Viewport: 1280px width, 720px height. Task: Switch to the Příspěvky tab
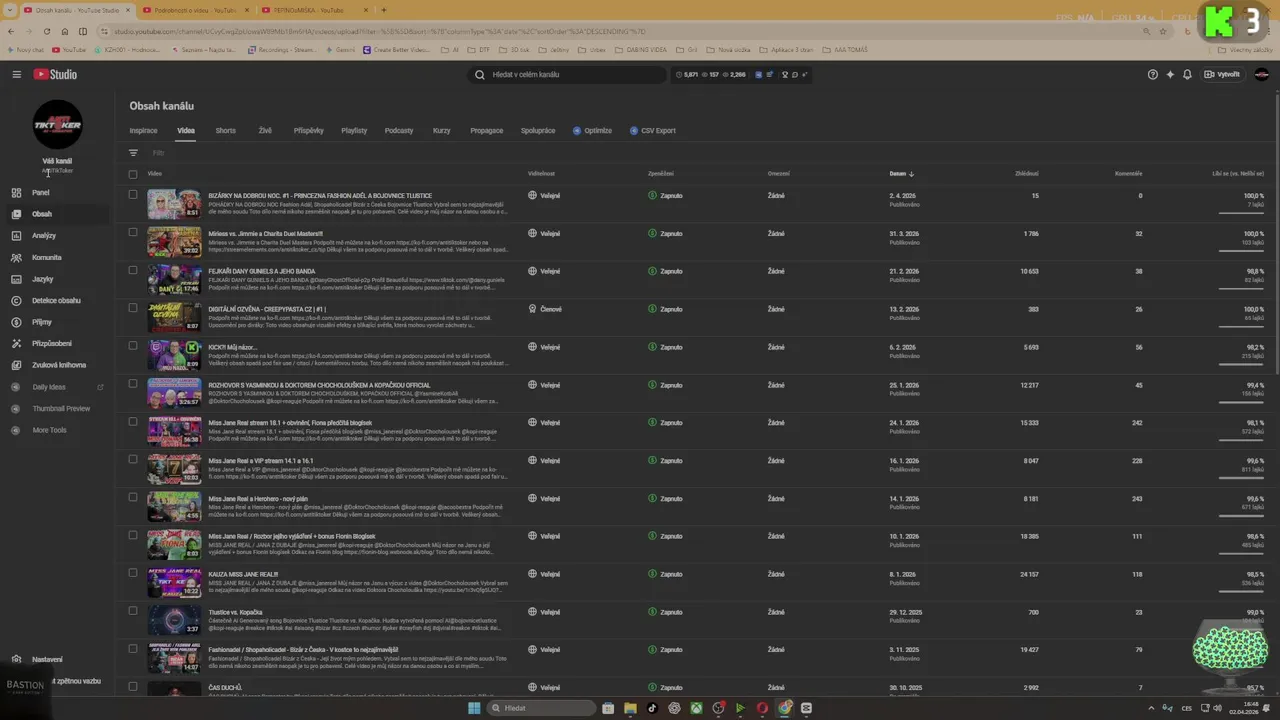coord(309,130)
